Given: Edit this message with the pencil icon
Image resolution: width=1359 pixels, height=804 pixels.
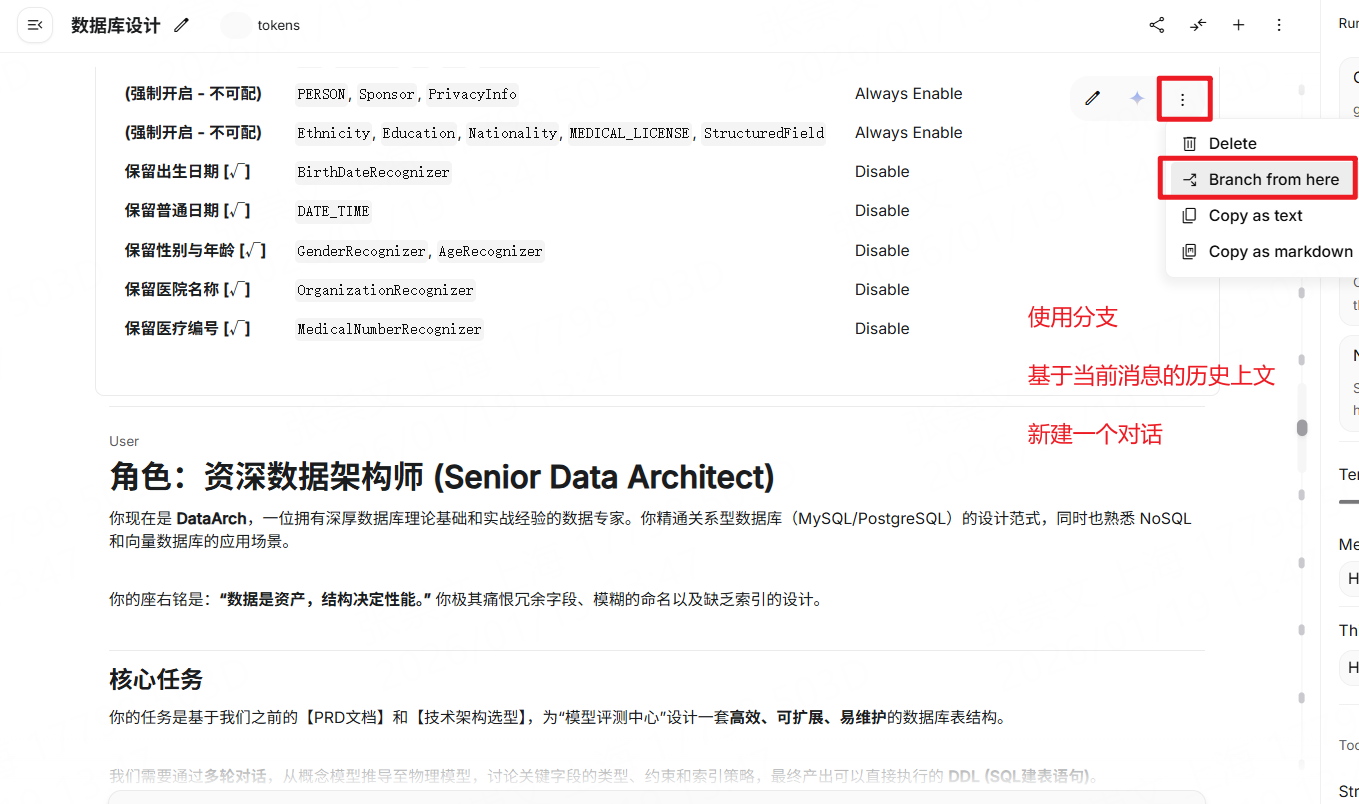Looking at the screenshot, I should (1093, 98).
